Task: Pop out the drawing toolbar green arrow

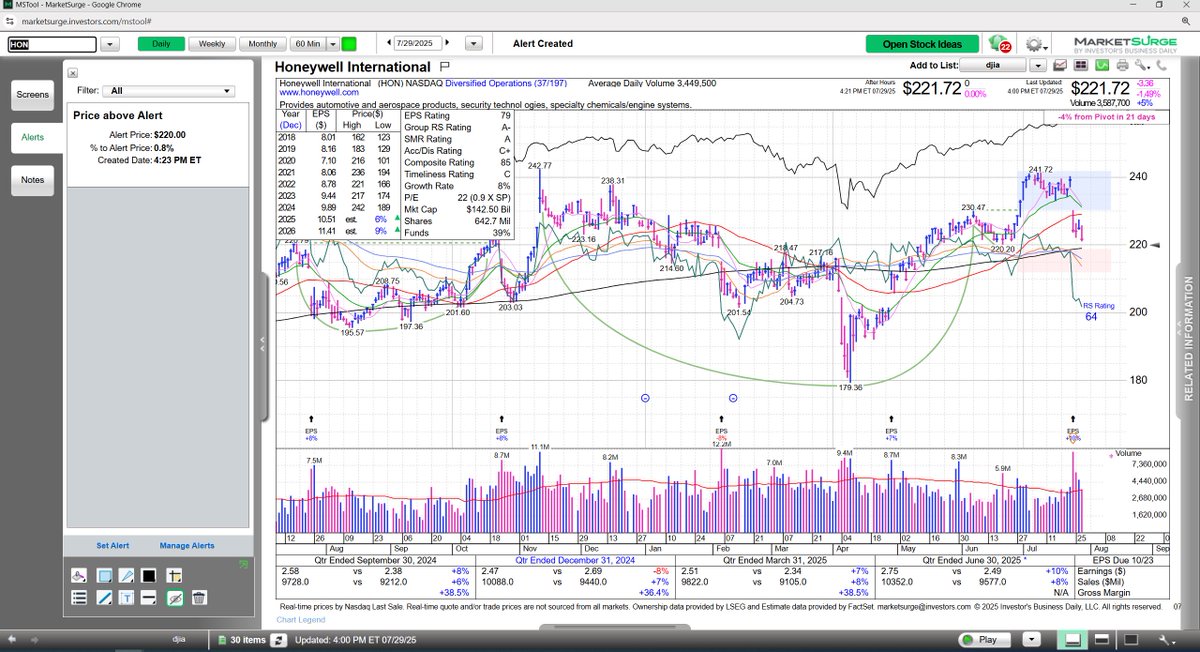Action: [x=242, y=566]
